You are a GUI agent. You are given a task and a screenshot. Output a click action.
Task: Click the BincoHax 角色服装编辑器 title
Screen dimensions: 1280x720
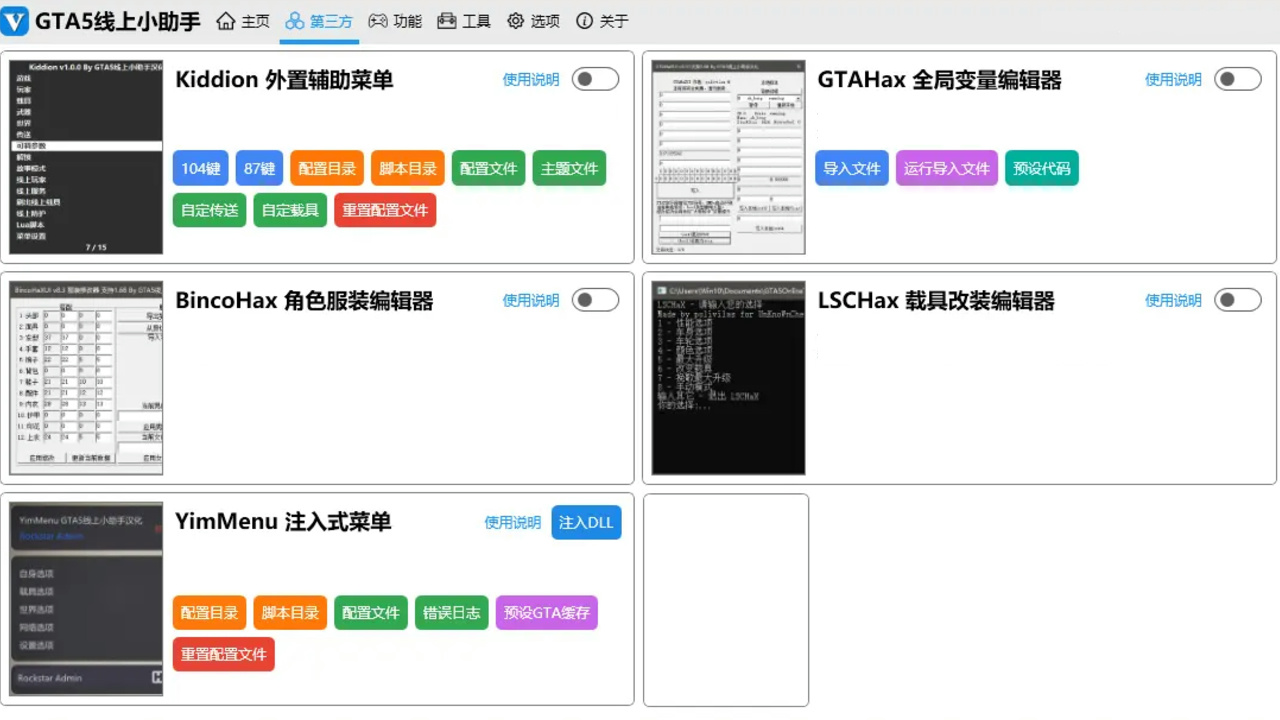(x=304, y=301)
